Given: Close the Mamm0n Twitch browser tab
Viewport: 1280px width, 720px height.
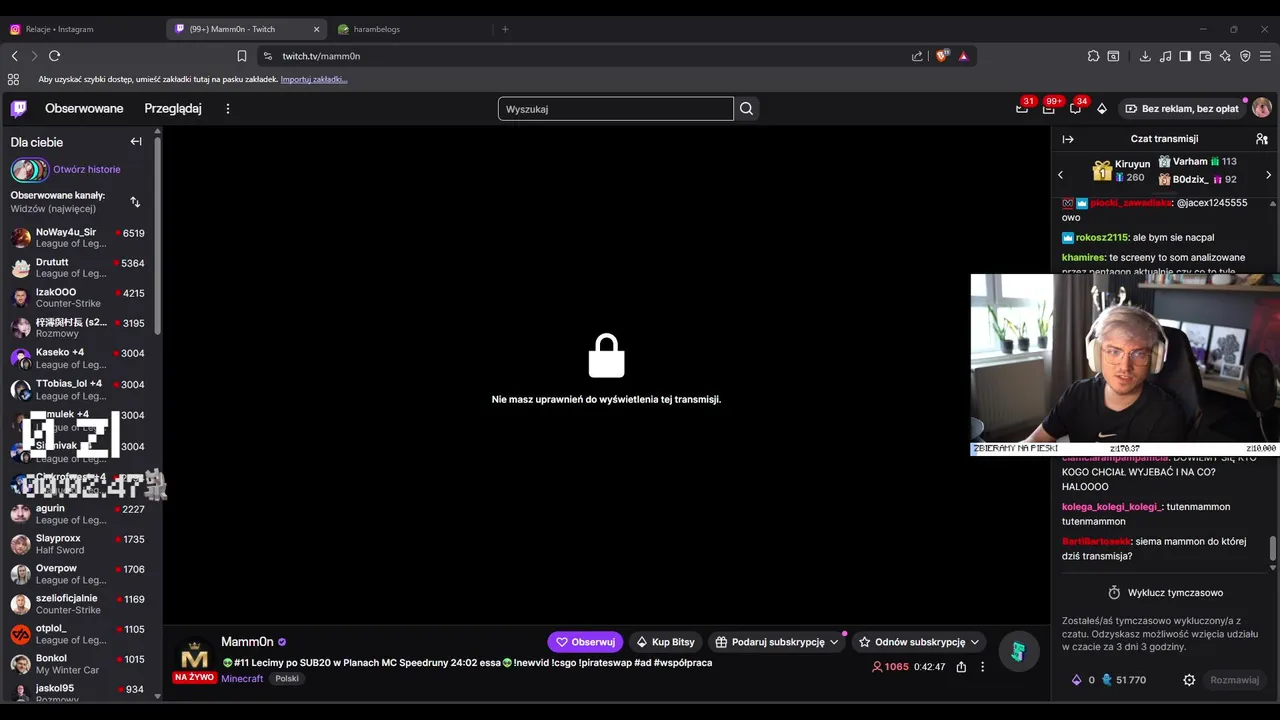Looking at the screenshot, I should tap(317, 29).
